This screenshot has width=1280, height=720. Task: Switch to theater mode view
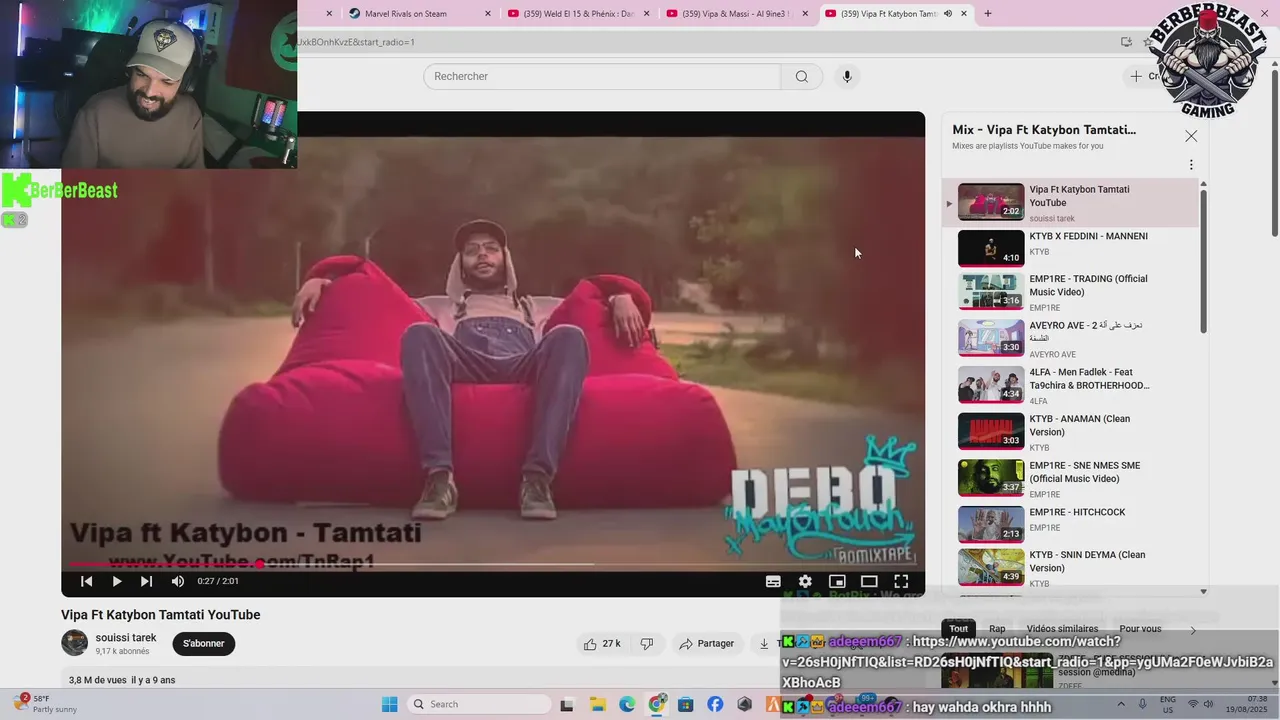(869, 581)
